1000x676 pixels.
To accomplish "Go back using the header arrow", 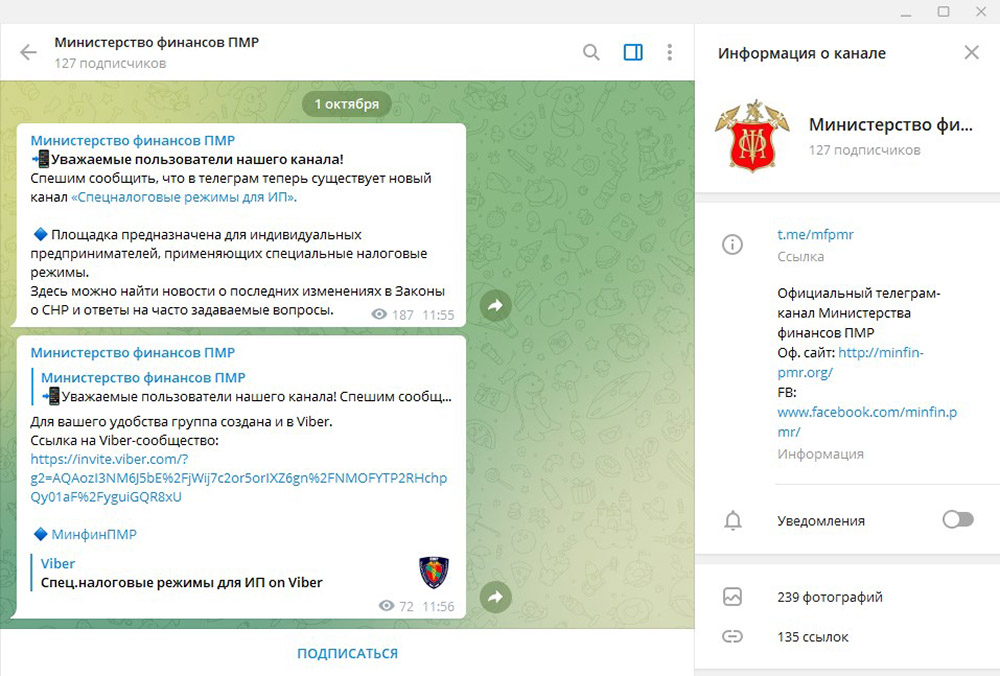I will click(x=29, y=52).
